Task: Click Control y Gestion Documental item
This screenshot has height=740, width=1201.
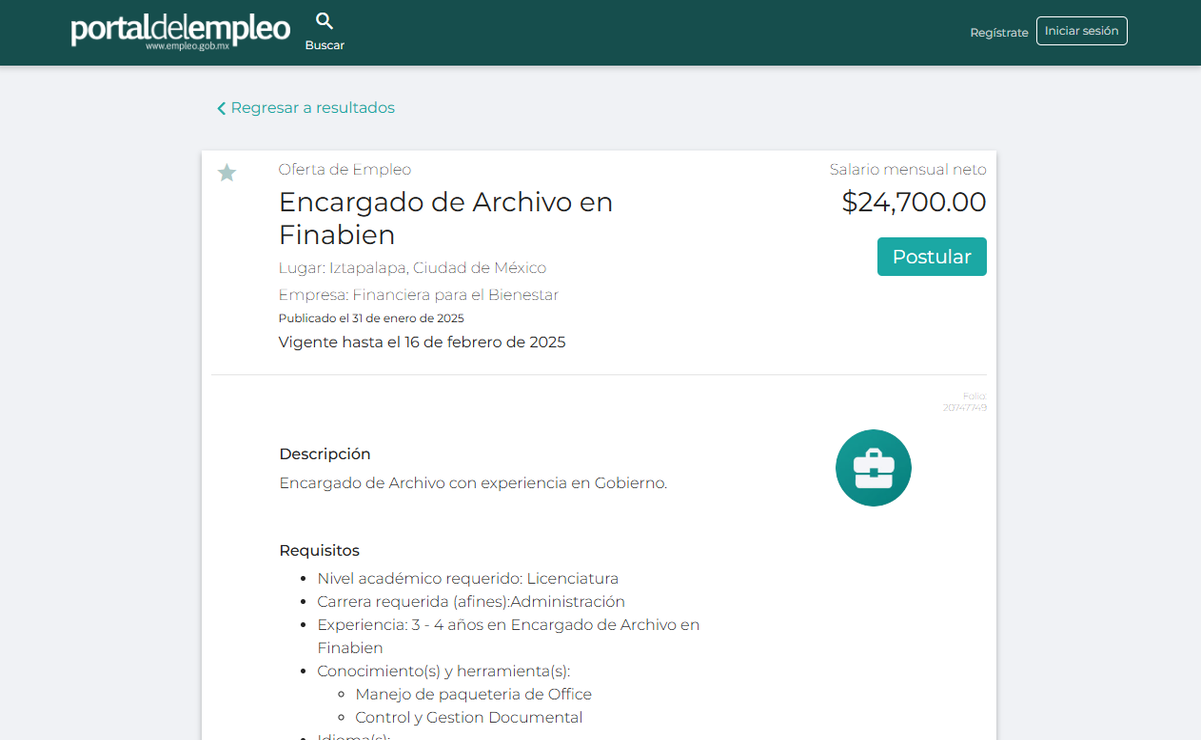Action: coord(469,718)
